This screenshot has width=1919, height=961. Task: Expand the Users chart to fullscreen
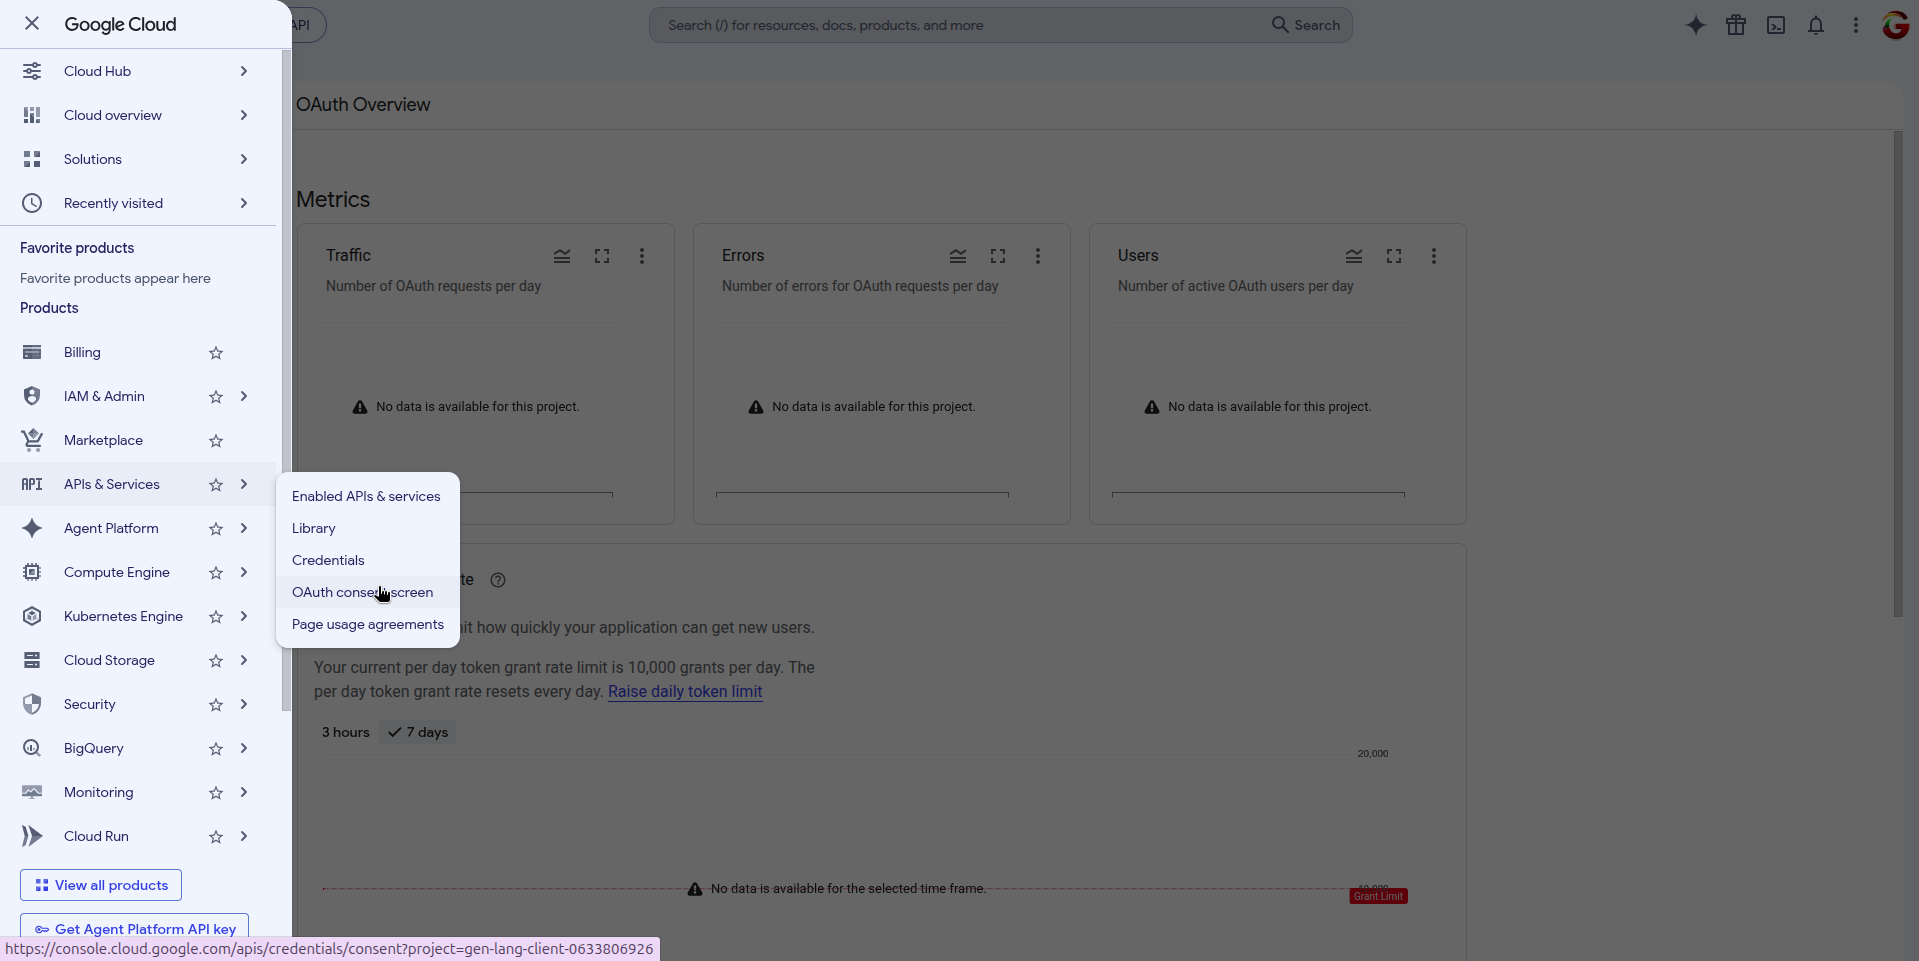point(1394,256)
